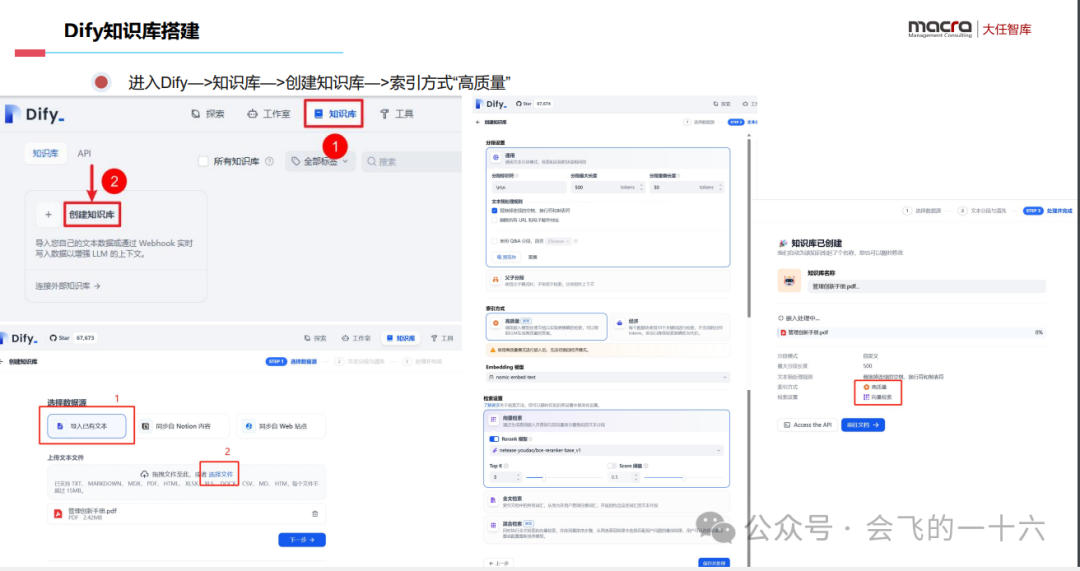Click 知识库 book icon on select data source page
Image resolution: width=1080 pixels, height=571 pixels.
tap(390, 338)
